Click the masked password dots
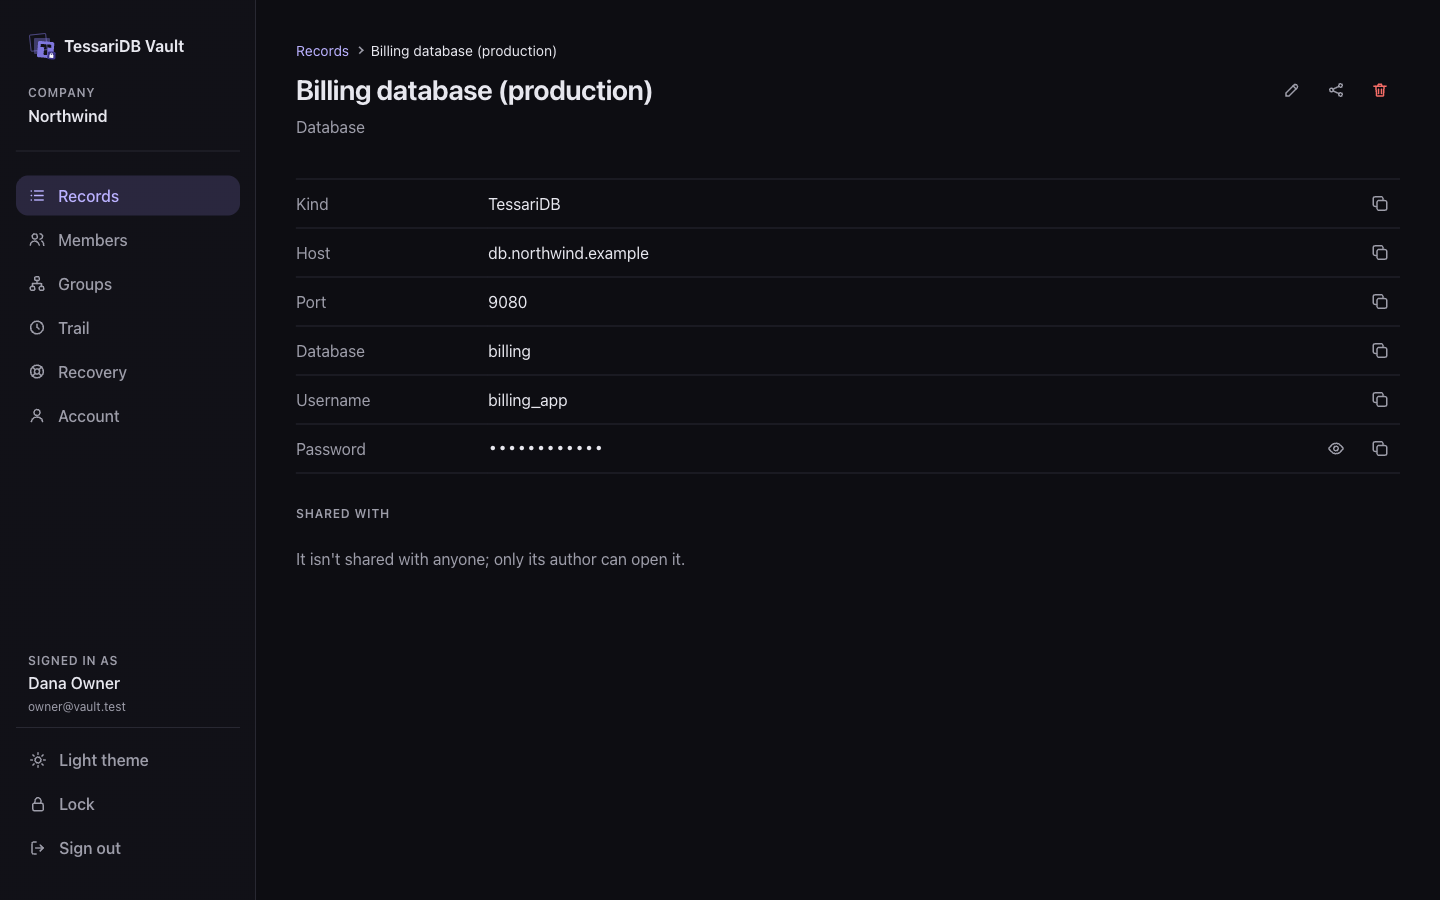Image resolution: width=1440 pixels, height=900 pixels. coord(545,448)
